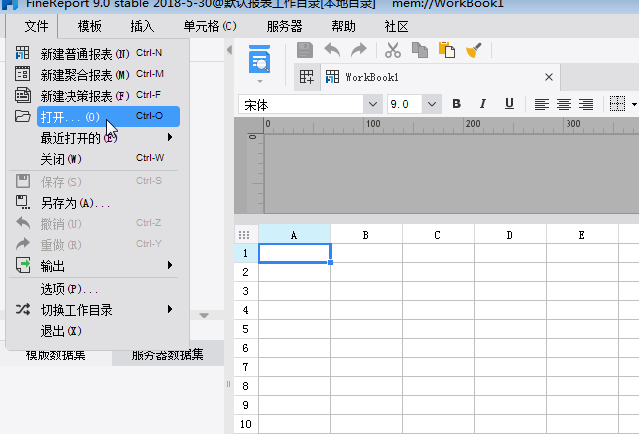Image resolution: width=639 pixels, height=434 pixels.
Task: Open the 模板 menu
Action: pos(90,26)
